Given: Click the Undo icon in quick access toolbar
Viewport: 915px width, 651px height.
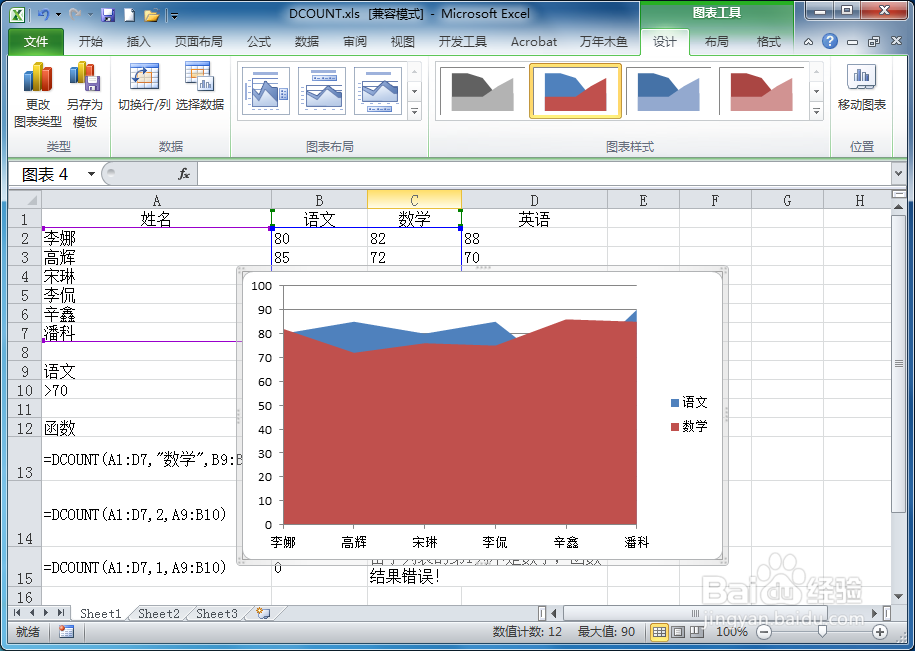Looking at the screenshot, I should click(43, 15).
